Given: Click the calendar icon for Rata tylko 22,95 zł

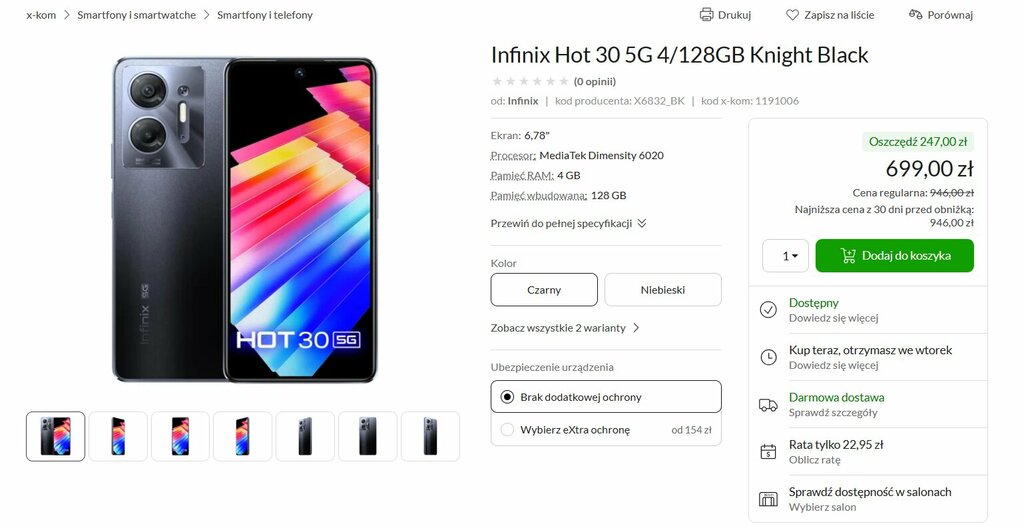Looking at the screenshot, I should pos(768,452).
